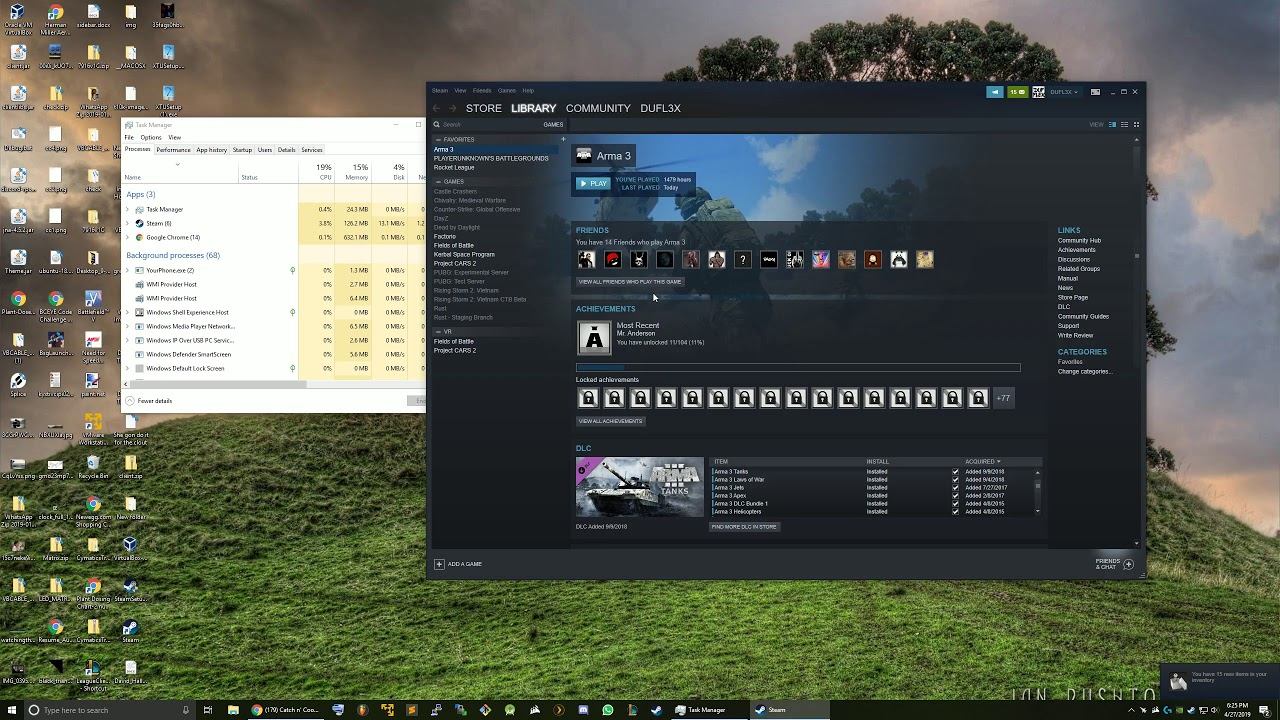The height and width of the screenshot is (720, 1280).
Task: Open Steam's Community tab
Action: click(598, 108)
